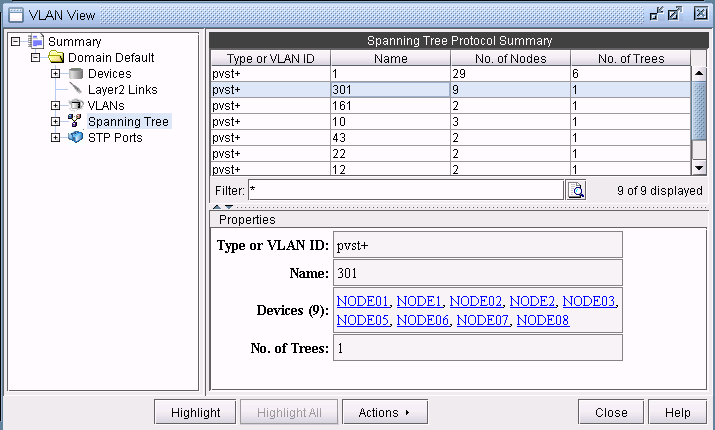Sort by No. of Nodes column header

pyautogui.click(x=510, y=58)
